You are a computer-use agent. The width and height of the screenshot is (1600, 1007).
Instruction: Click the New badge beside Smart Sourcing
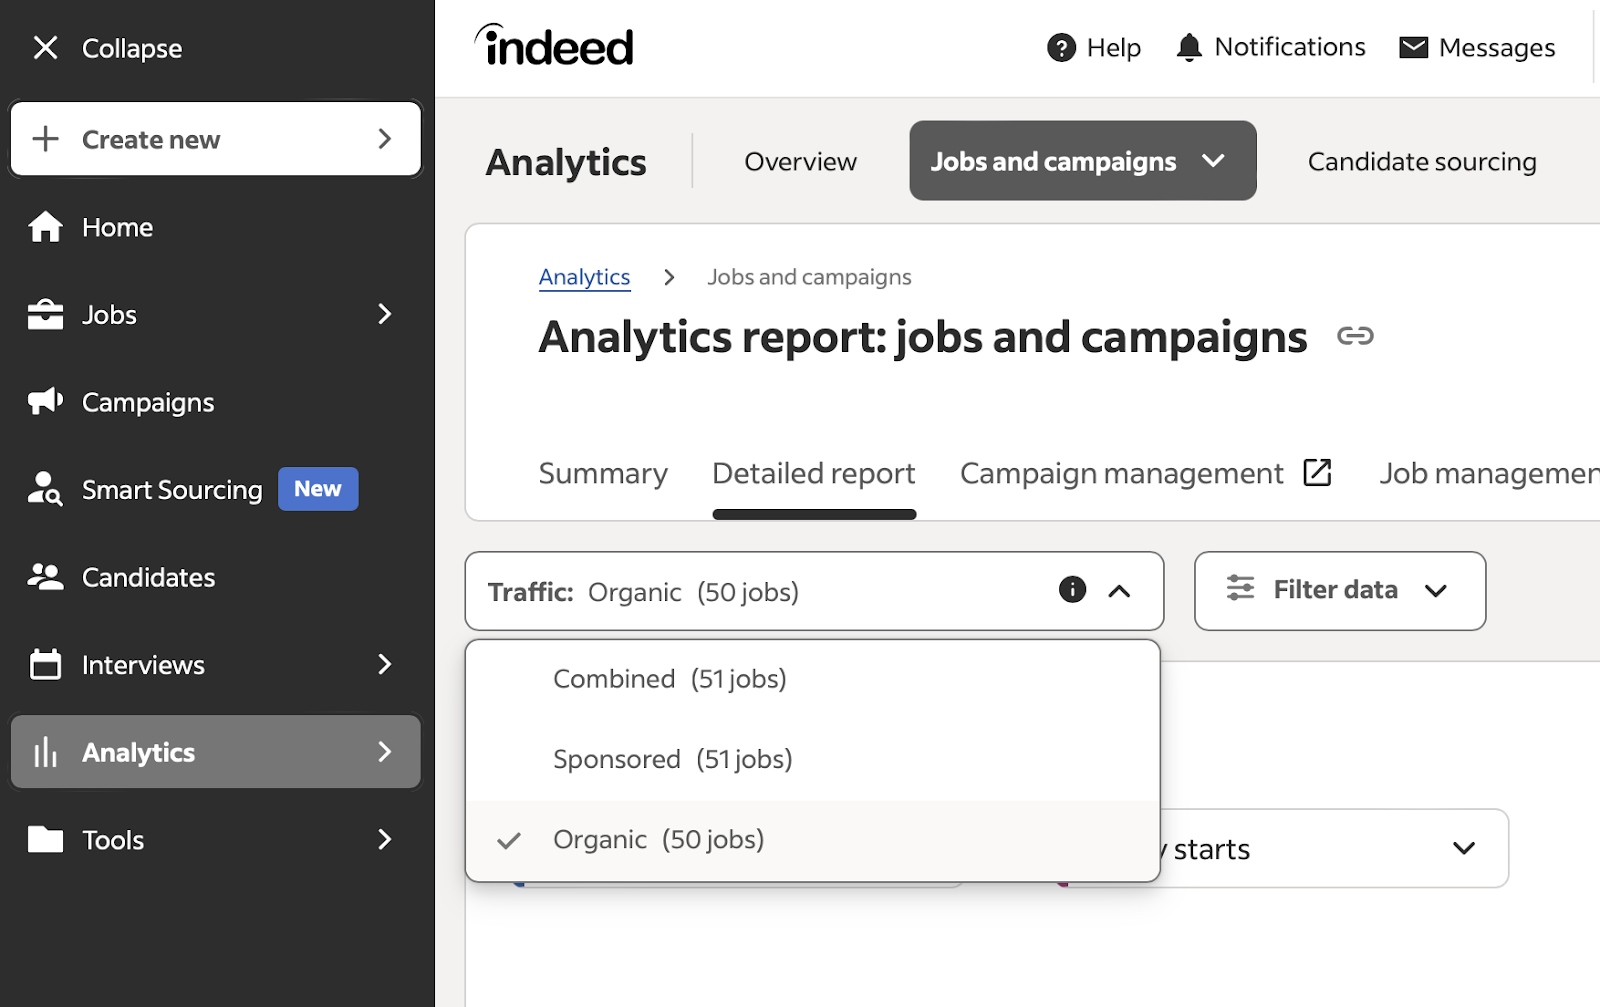coord(318,489)
